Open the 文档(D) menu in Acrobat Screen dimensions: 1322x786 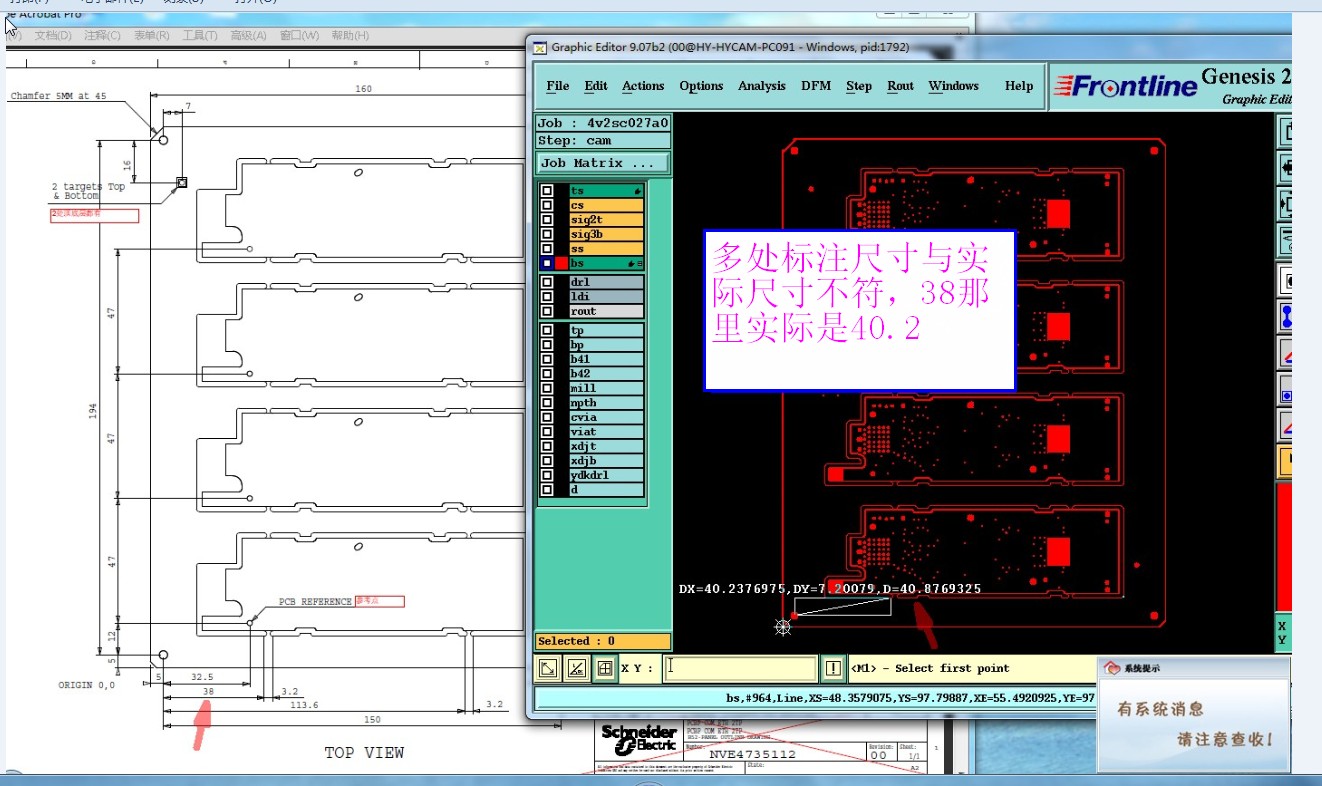click(x=53, y=36)
